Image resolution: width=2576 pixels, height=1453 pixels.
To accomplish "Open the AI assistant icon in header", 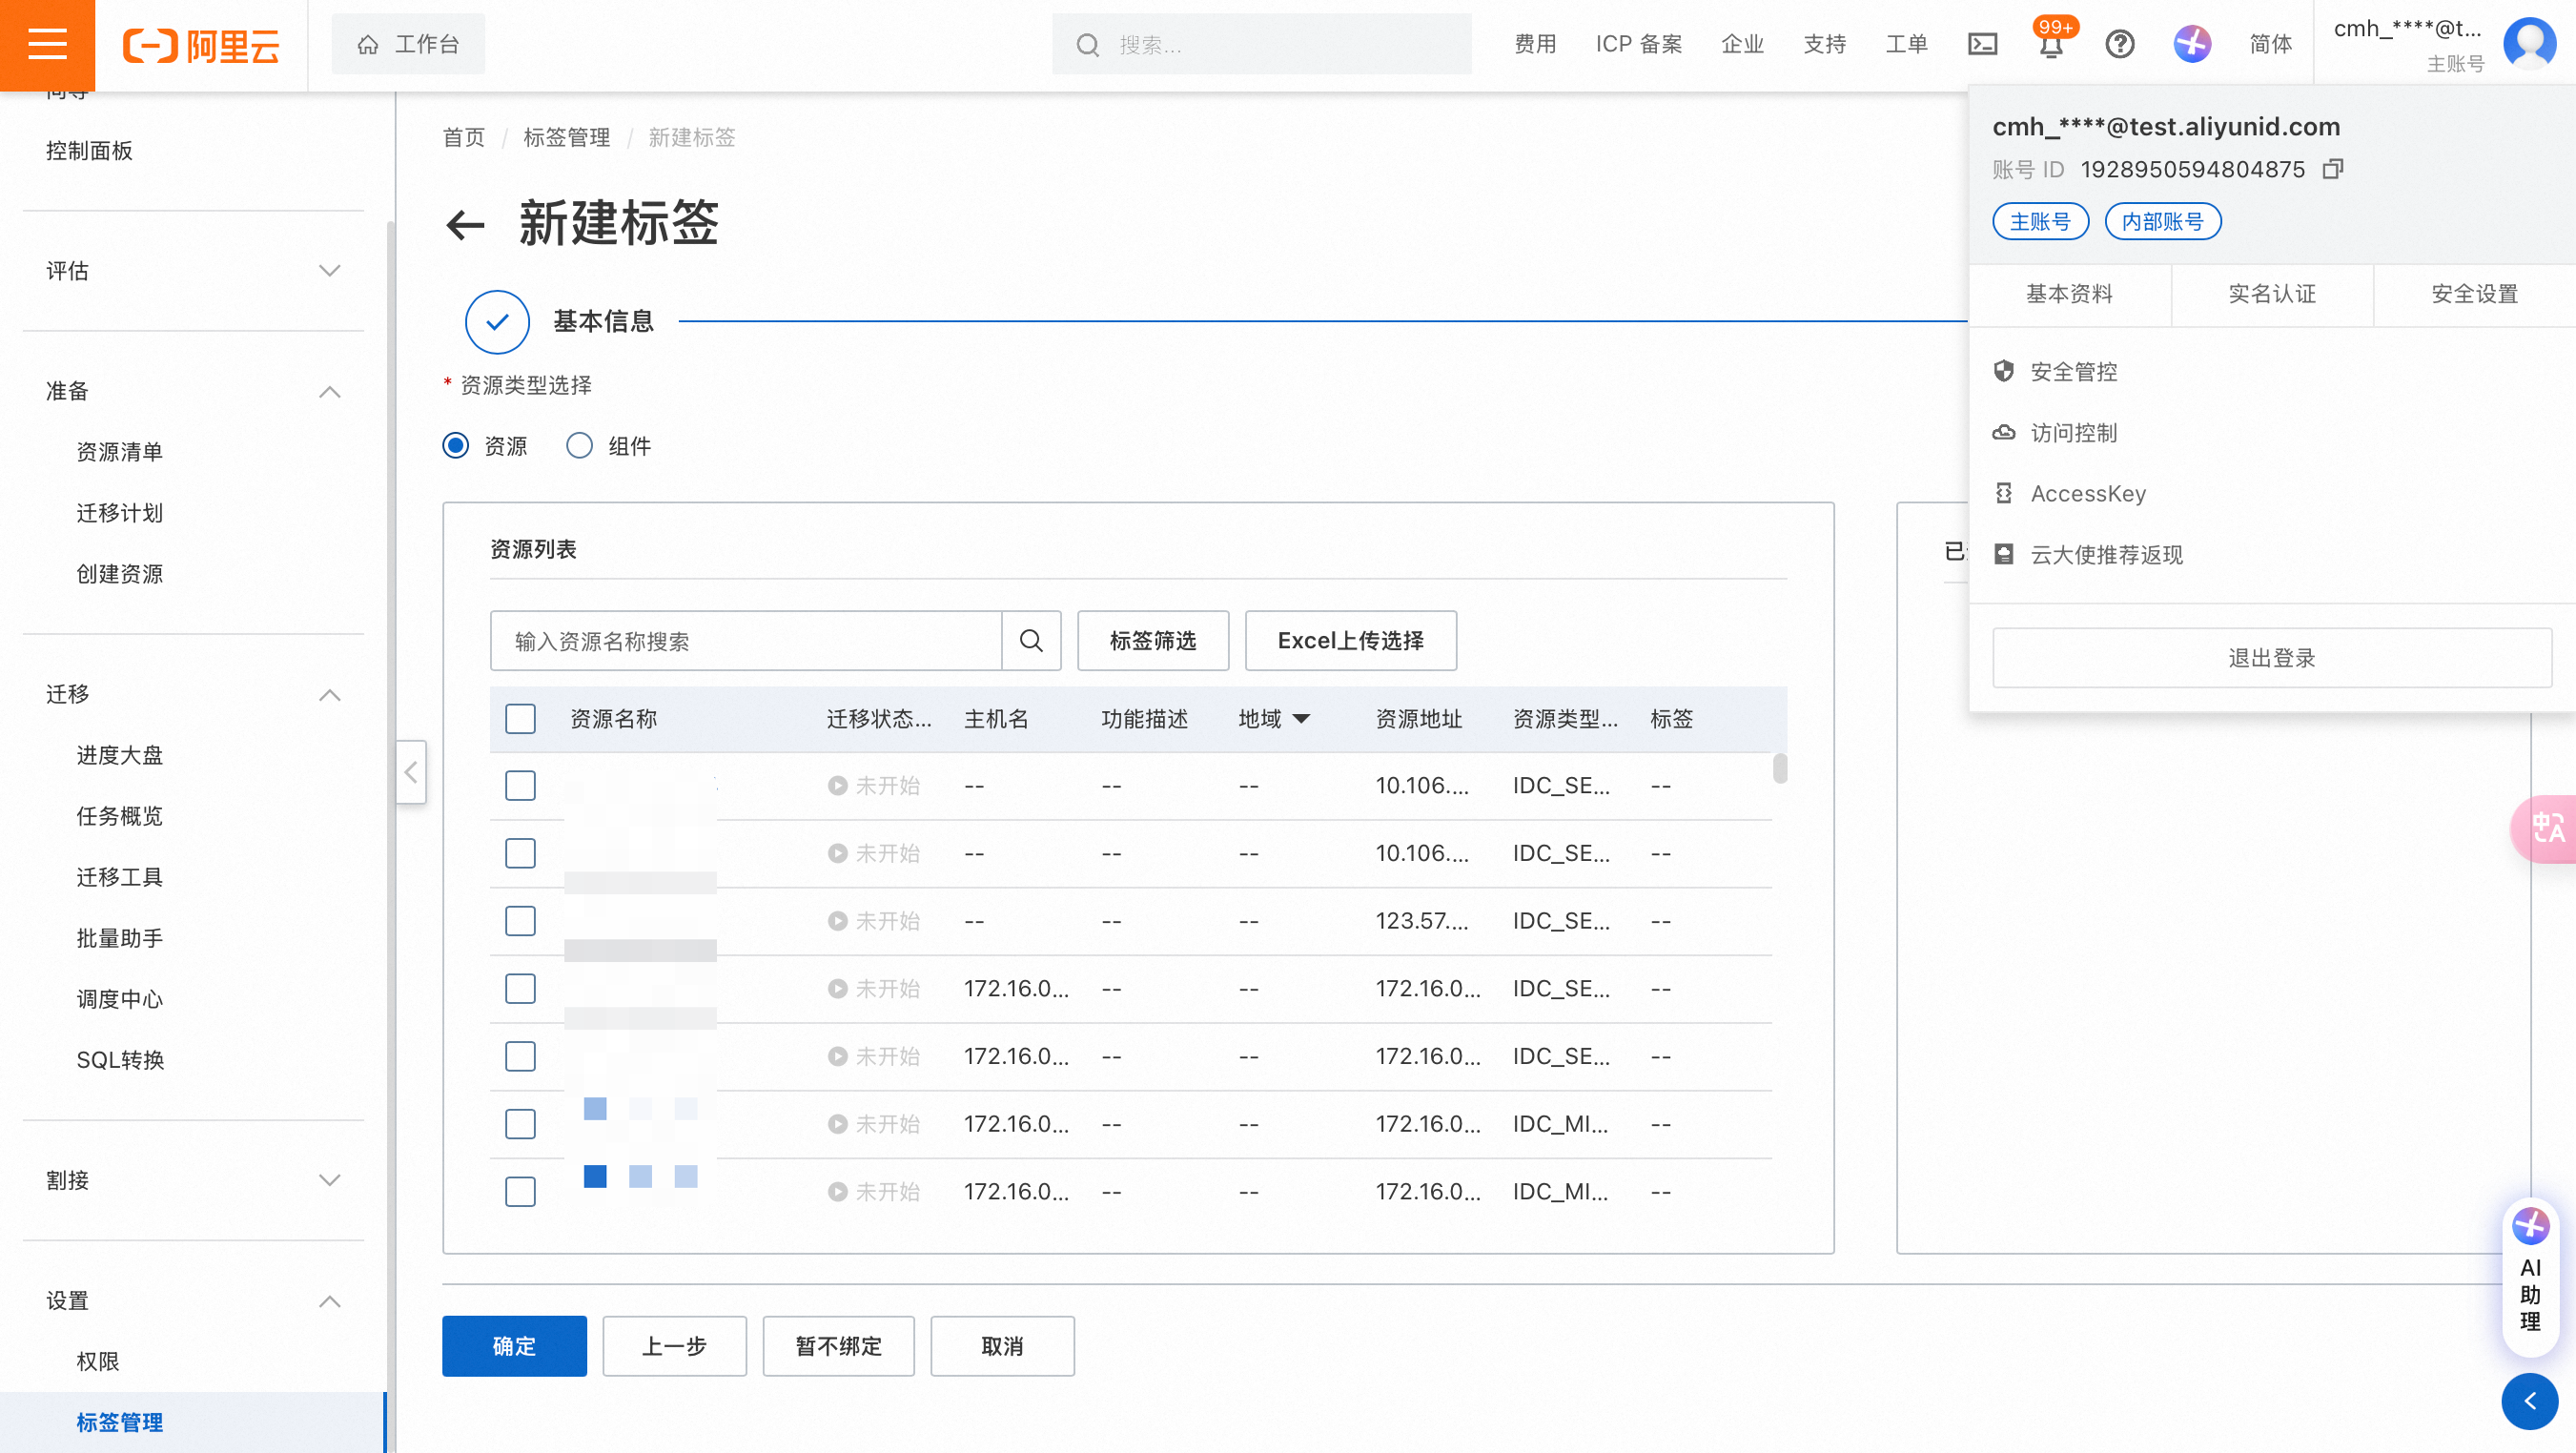I will (x=2191, y=44).
